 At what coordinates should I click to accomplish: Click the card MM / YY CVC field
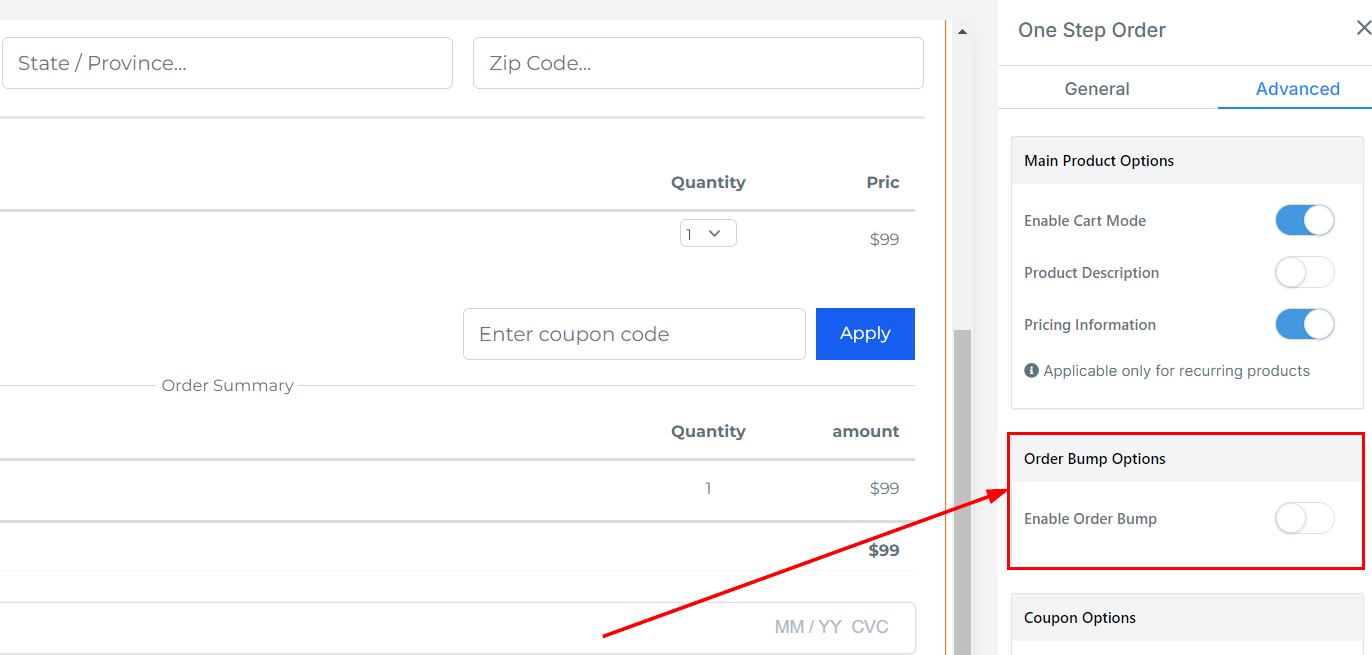click(x=830, y=627)
